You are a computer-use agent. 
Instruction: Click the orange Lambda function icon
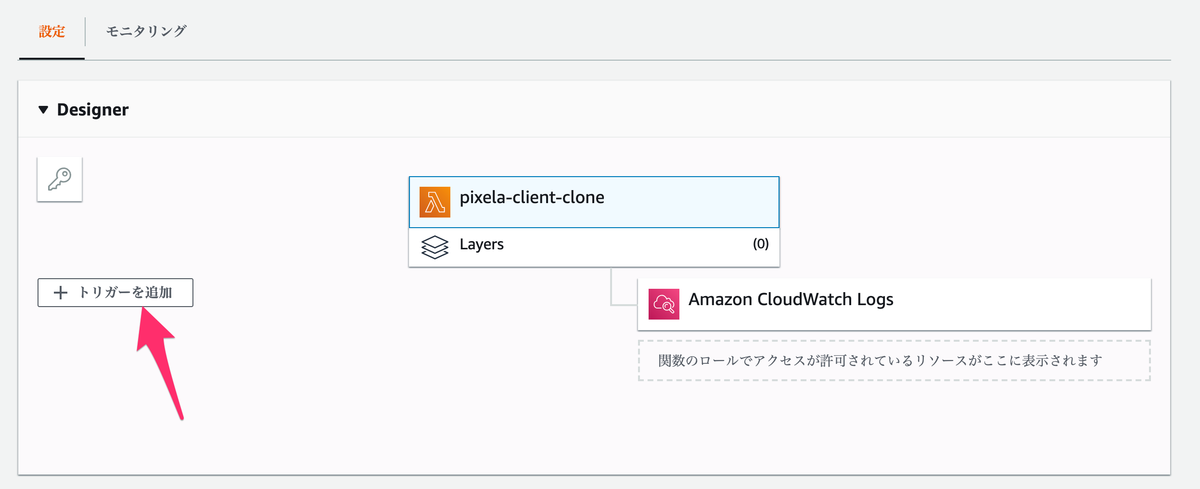(x=436, y=201)
